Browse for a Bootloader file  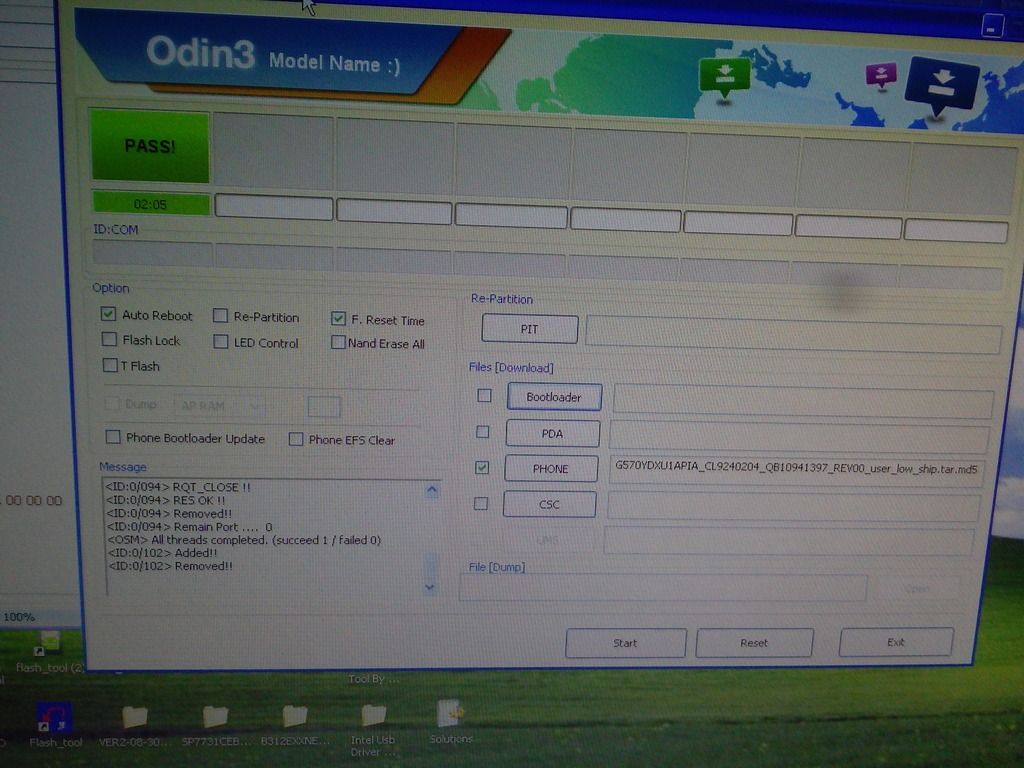coord(554,397)
